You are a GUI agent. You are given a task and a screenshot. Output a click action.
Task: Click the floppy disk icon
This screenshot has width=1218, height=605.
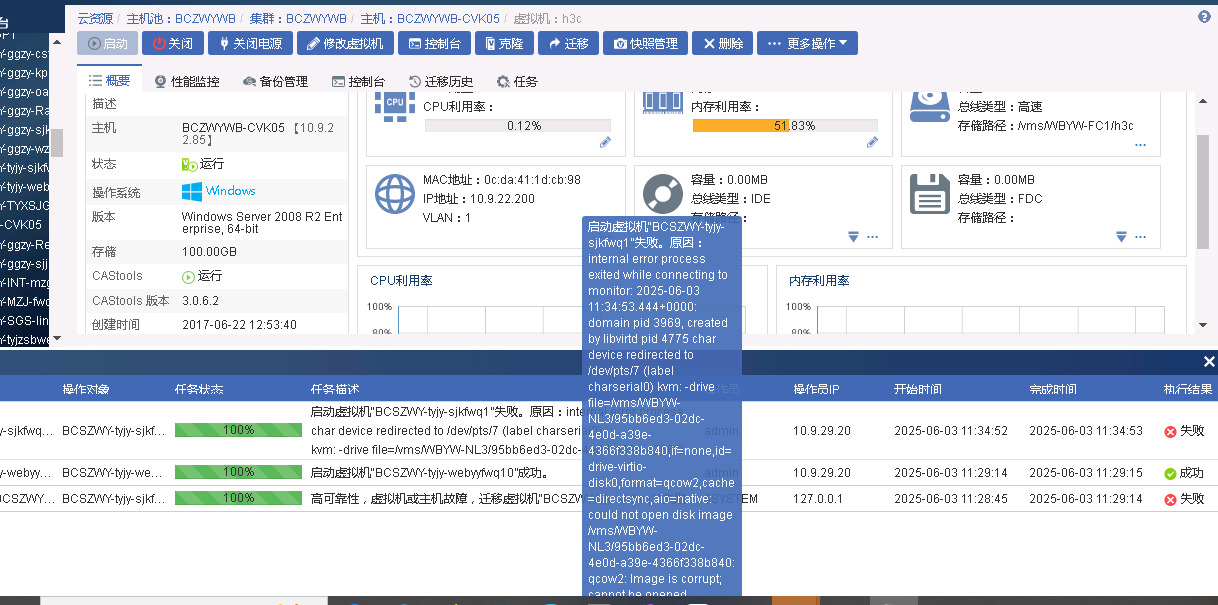(929, 194)
